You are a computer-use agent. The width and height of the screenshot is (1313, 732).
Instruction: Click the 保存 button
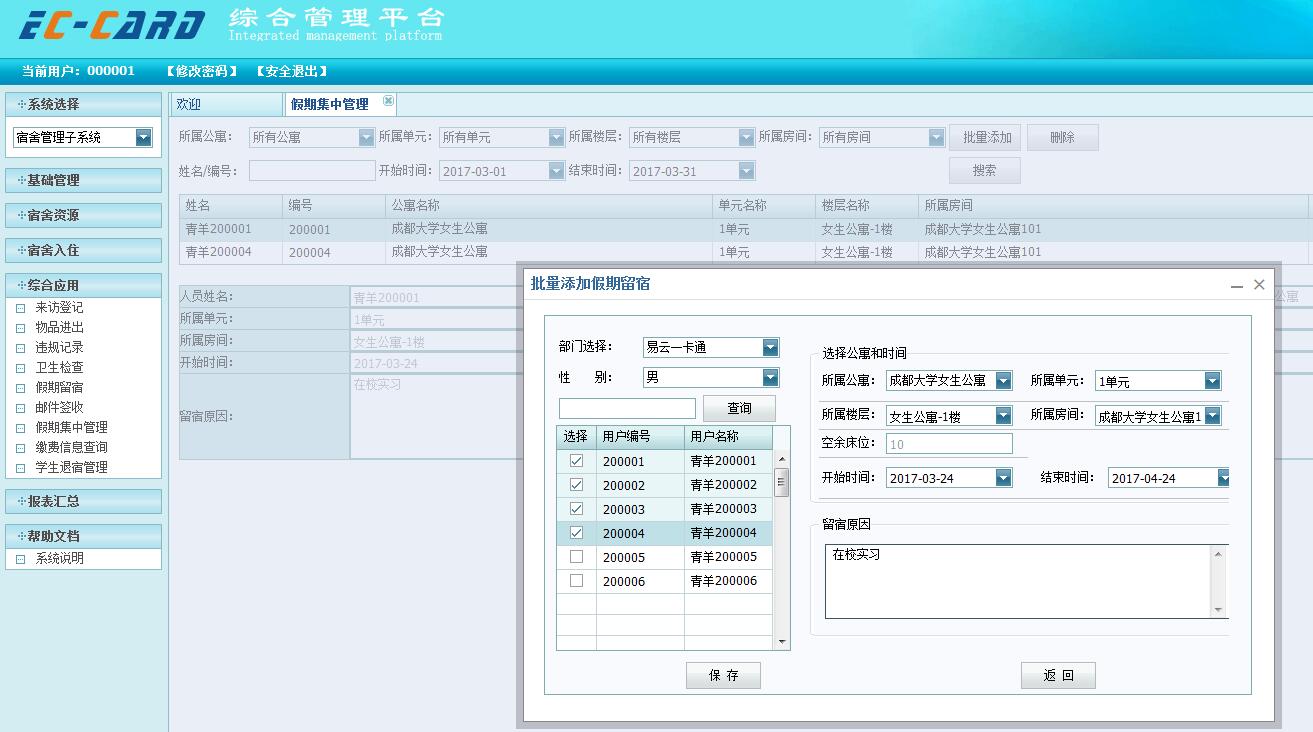coord(723,676)
